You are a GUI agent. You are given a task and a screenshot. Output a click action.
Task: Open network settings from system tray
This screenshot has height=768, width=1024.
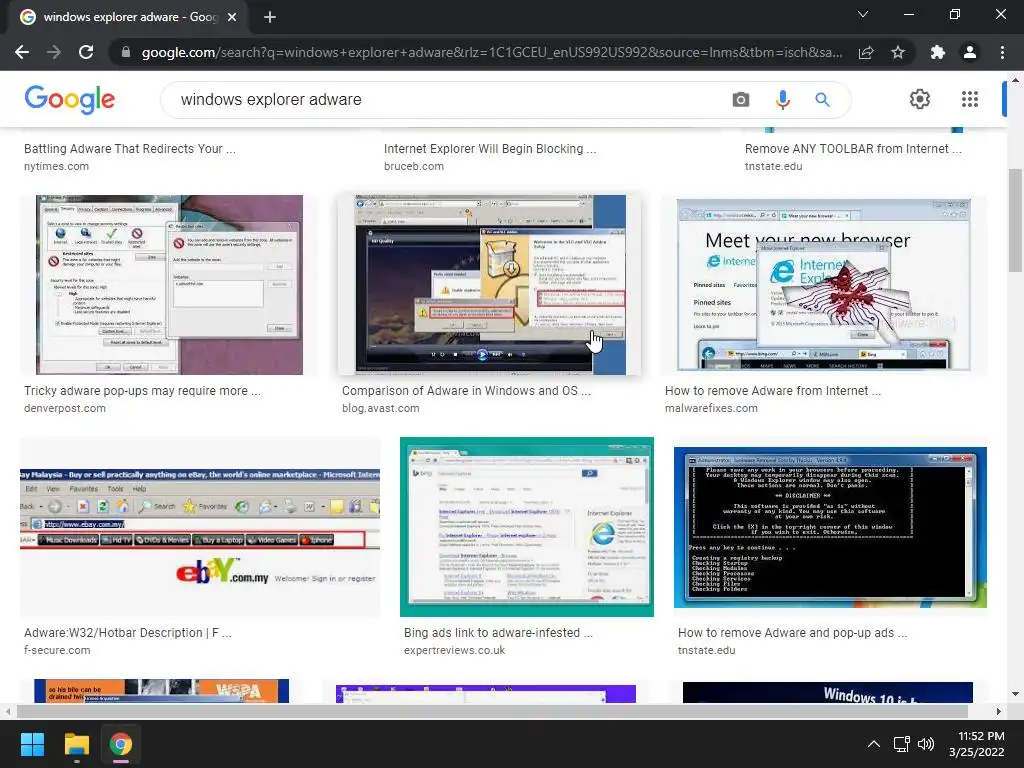902,744
